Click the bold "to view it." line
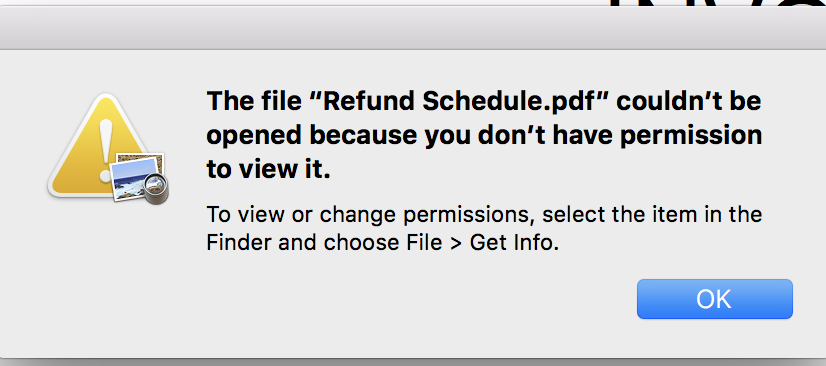 (268, 169)
